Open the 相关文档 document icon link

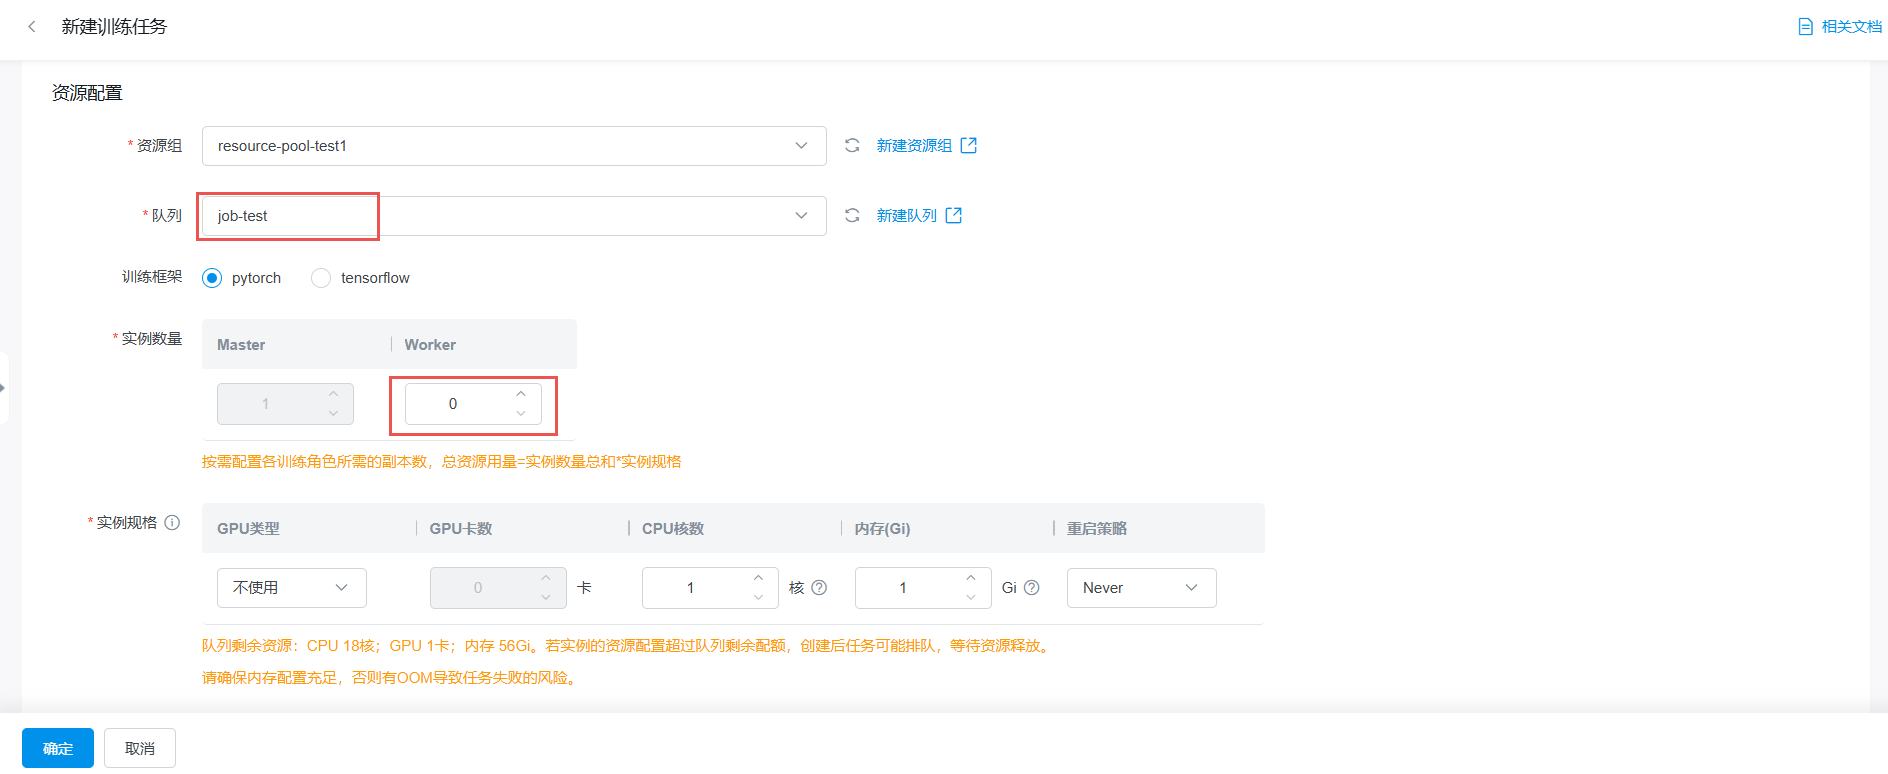[1805, 27]
